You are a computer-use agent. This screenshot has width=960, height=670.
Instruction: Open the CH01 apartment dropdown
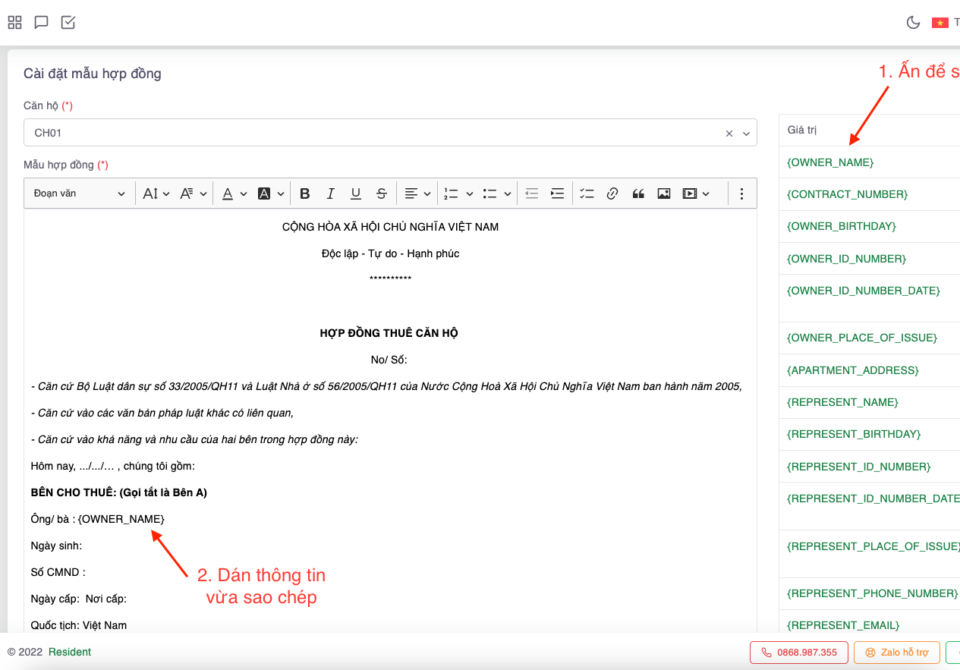click(390, 133)
